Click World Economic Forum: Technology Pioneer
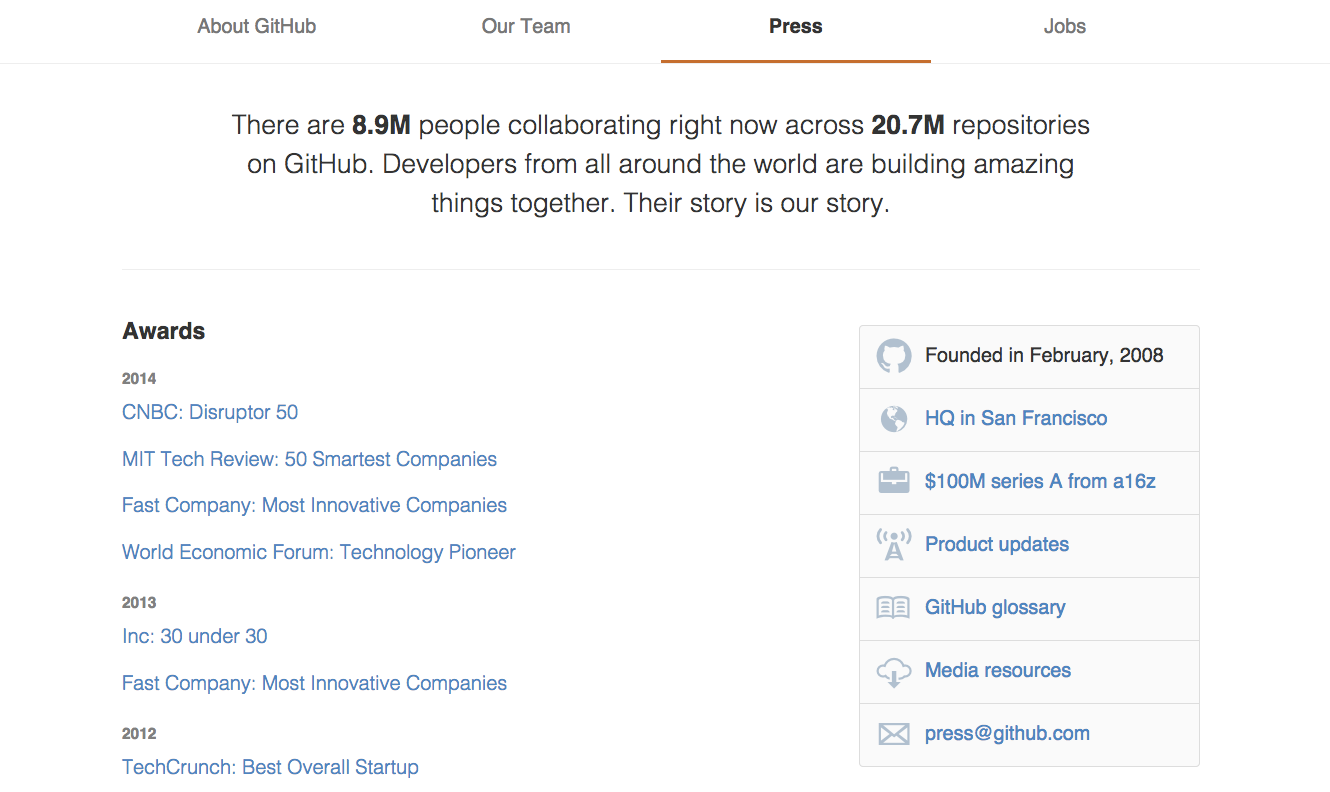Image resolution: width=1330 pixels, height=792 pixels. [319, 552]
